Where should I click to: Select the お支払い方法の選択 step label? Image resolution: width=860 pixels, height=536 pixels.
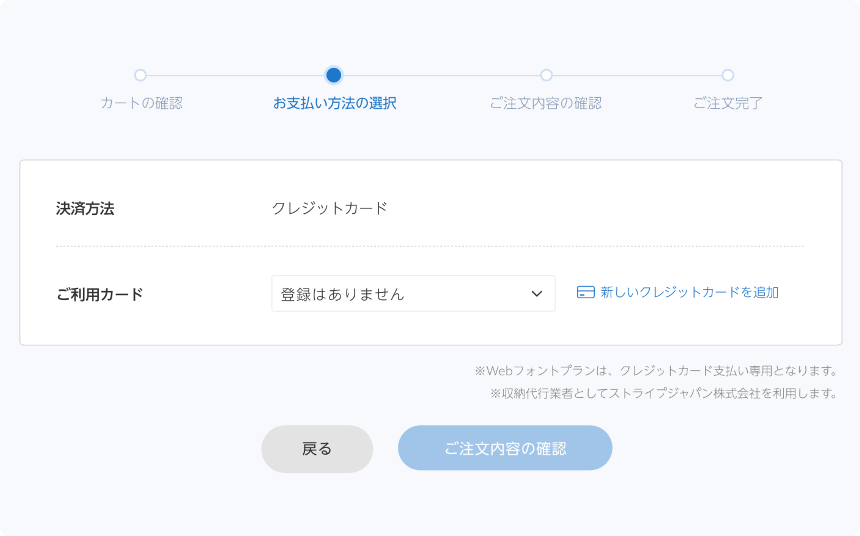[x=334, y=103]
